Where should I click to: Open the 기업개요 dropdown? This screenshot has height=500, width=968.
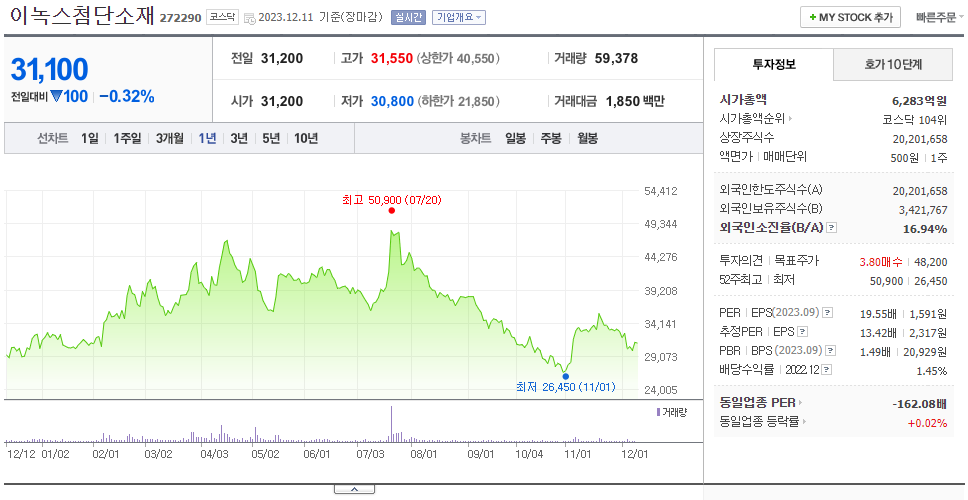[459, 17]
